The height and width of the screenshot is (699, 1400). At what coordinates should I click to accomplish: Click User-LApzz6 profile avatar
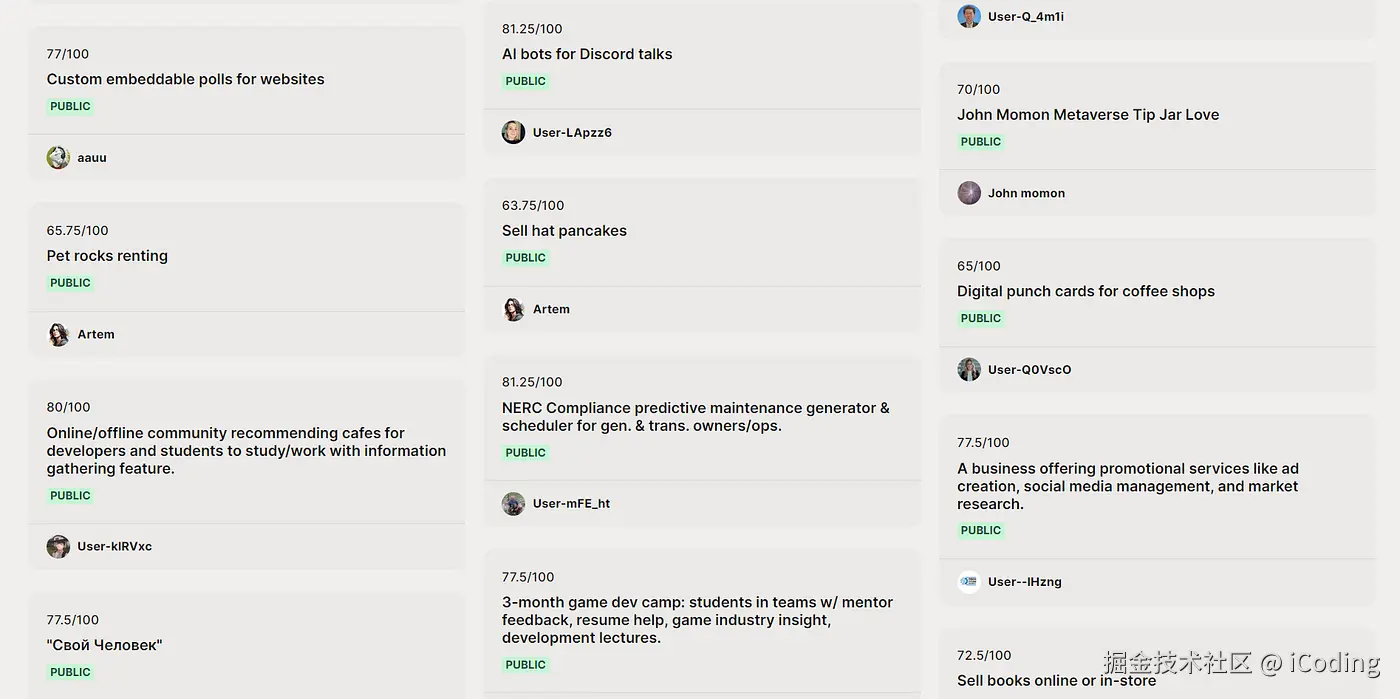513,133
